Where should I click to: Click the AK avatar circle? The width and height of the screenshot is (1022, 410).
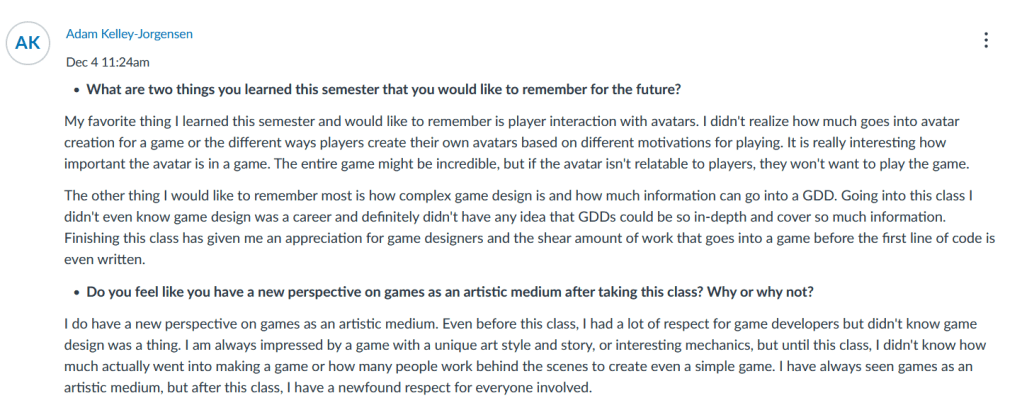click(x=28, y=42)
